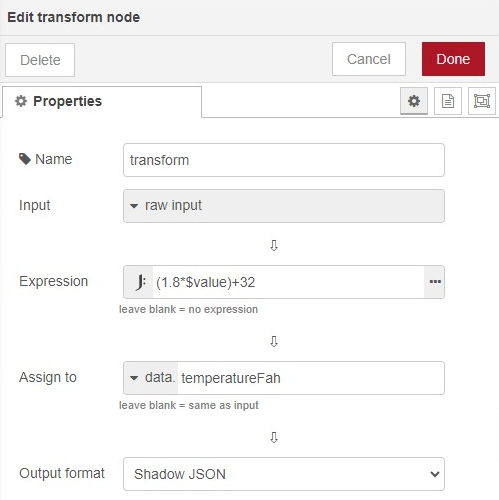Click the tag icon beside Name
Screen dimensions: 499x500
tap(25, 159)
